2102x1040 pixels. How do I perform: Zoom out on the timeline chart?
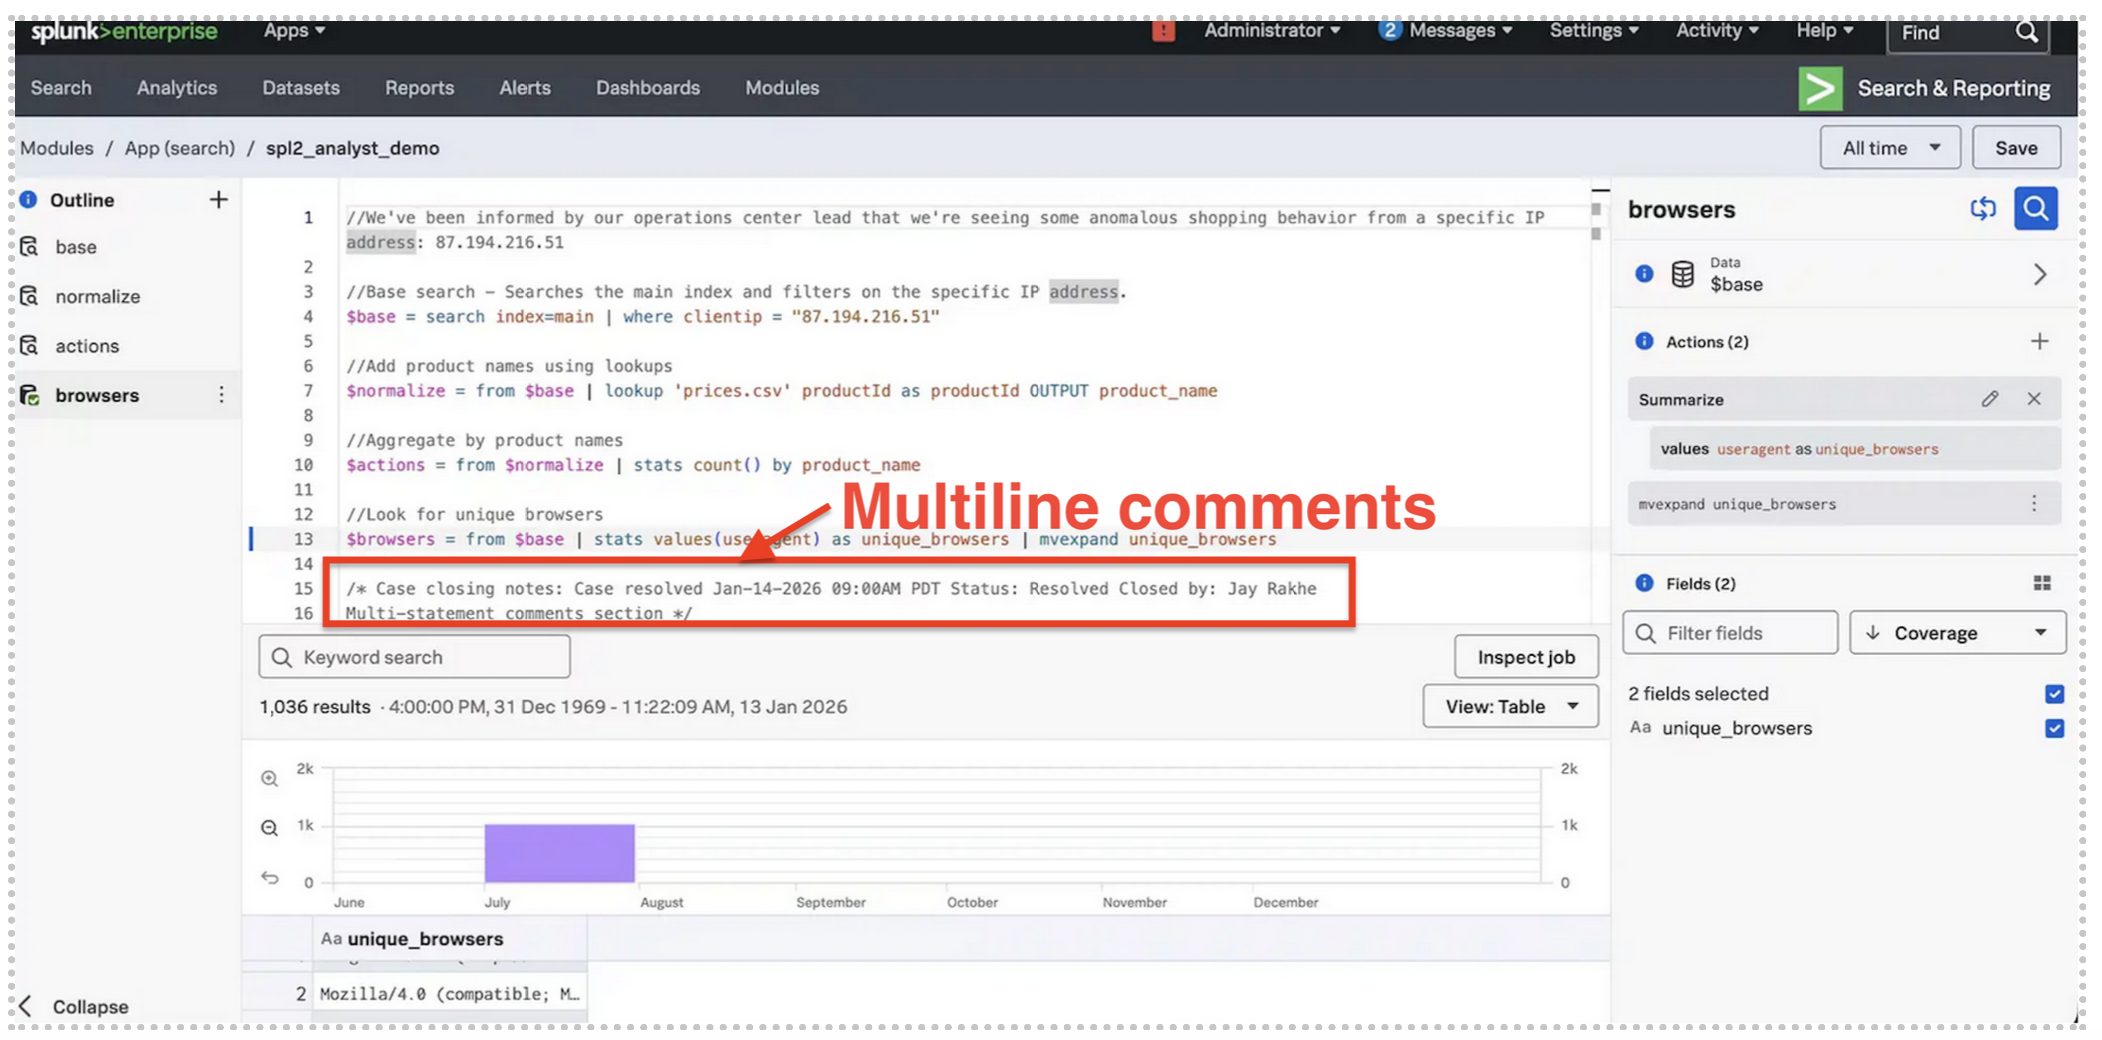[269, 827]
